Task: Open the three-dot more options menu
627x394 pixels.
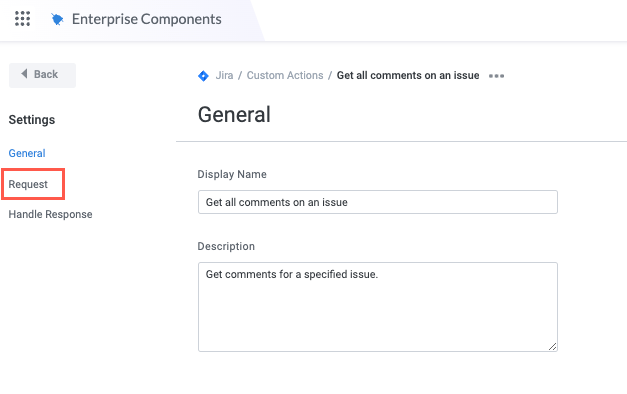Action: tap(496, 76)
